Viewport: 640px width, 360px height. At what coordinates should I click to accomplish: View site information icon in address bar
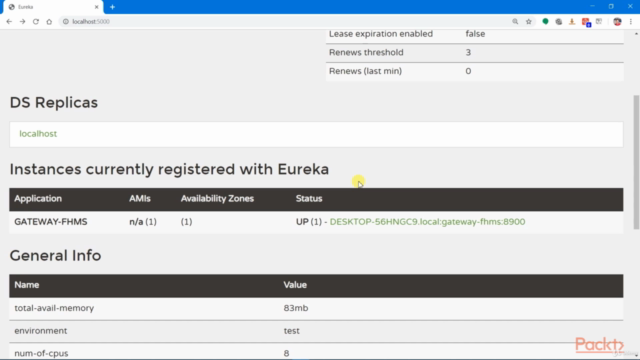click(66, 22)
